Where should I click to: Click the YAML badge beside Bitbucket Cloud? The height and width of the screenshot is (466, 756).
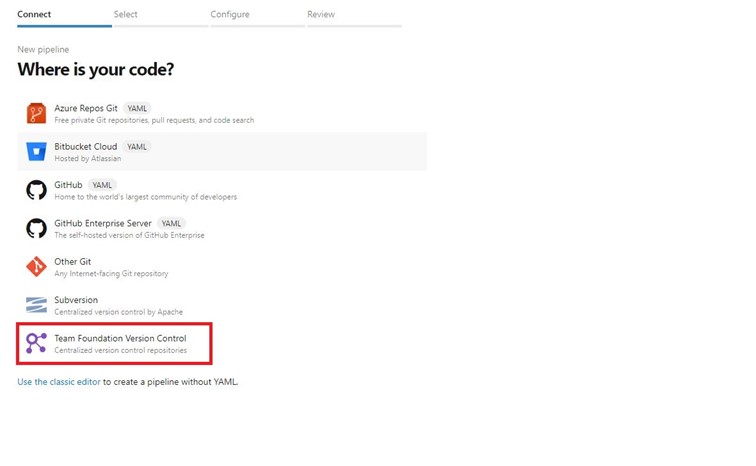[x=137, y=146]
